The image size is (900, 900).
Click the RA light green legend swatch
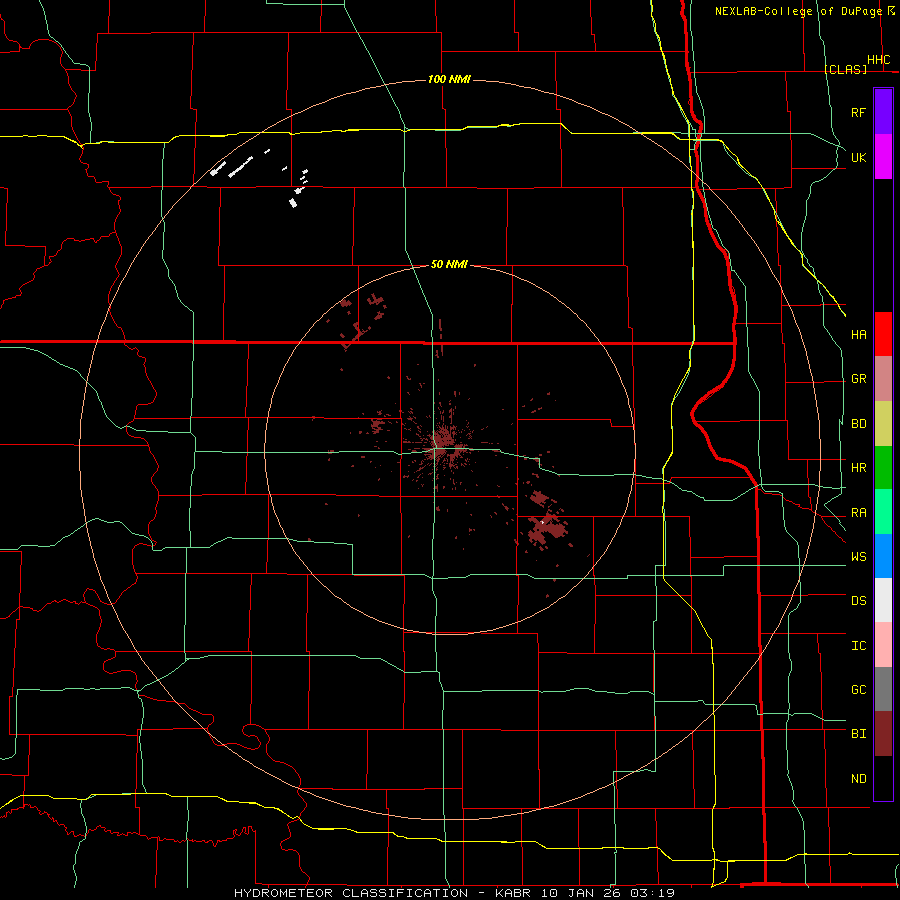pos(883,512)
